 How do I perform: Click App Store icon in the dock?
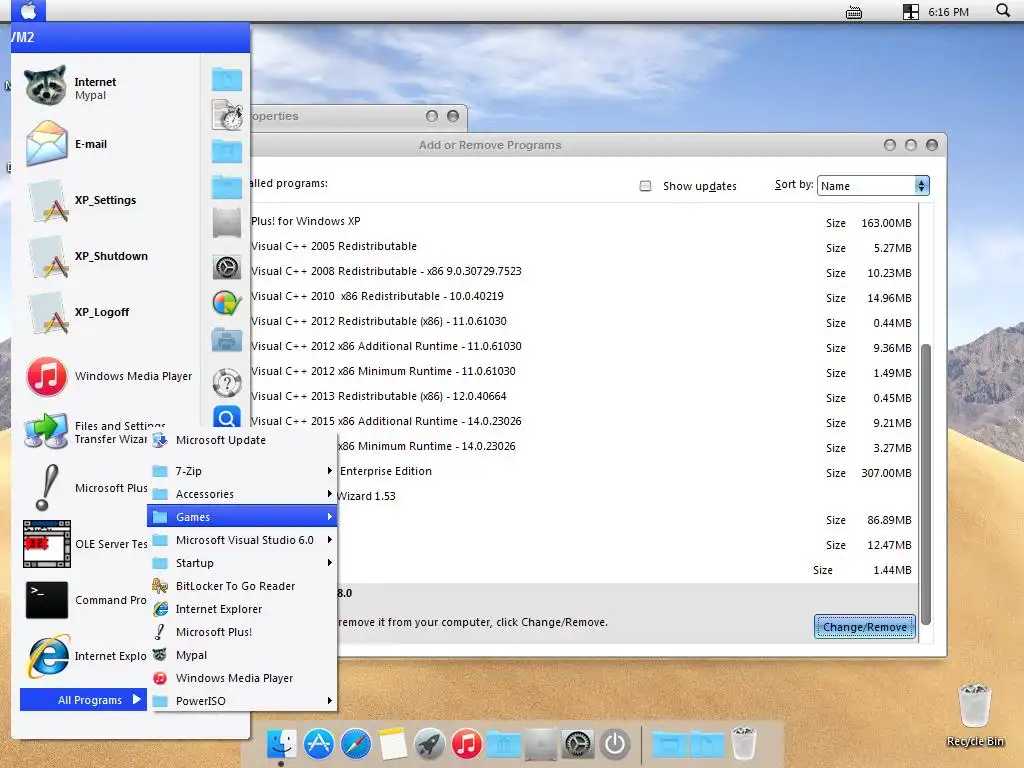(x=319, y=743)
